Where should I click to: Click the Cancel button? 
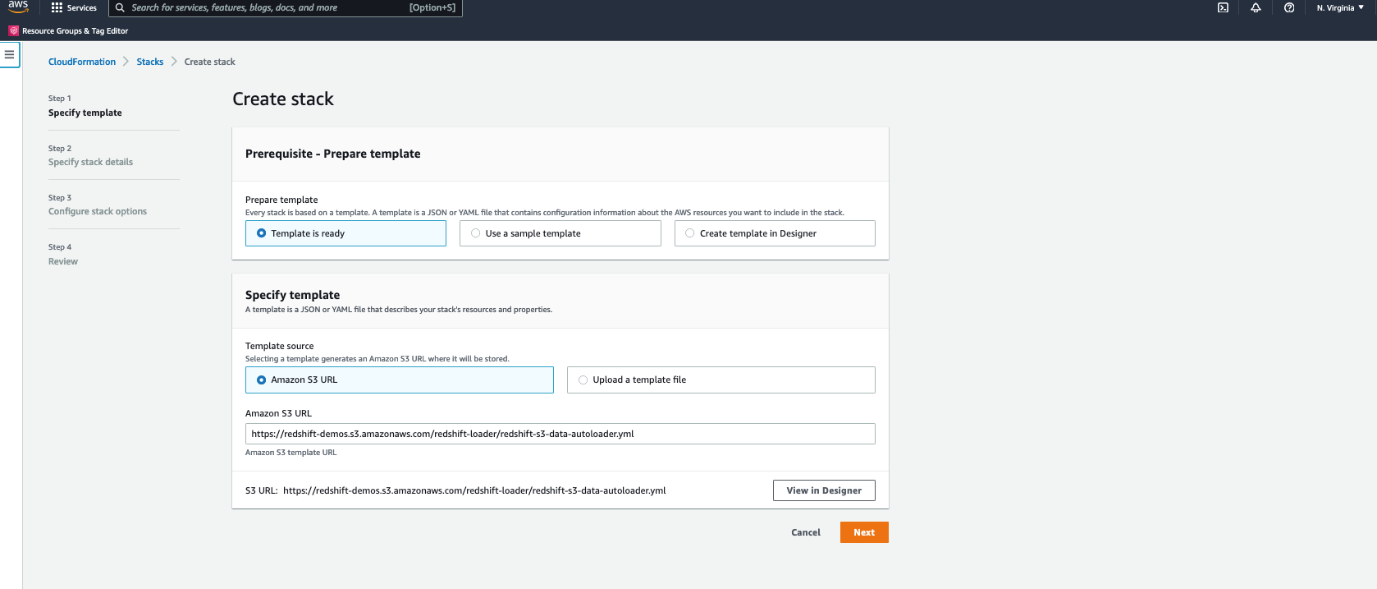point(806,532)
